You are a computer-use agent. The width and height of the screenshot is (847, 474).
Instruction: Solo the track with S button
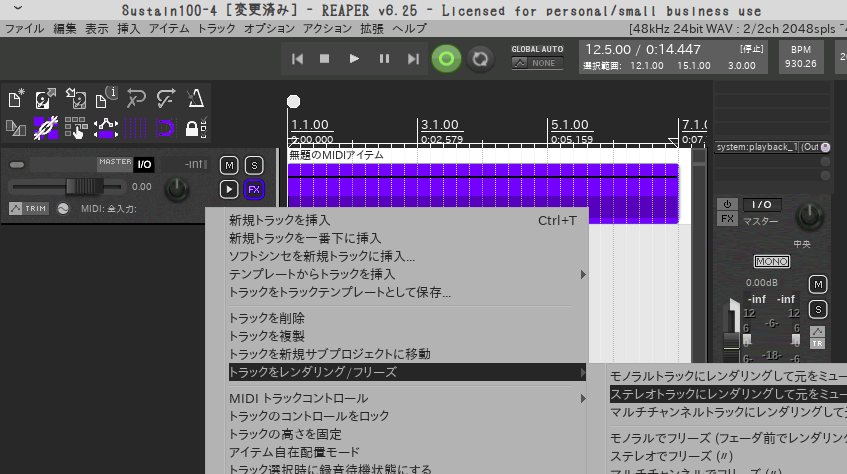[254, 165]
